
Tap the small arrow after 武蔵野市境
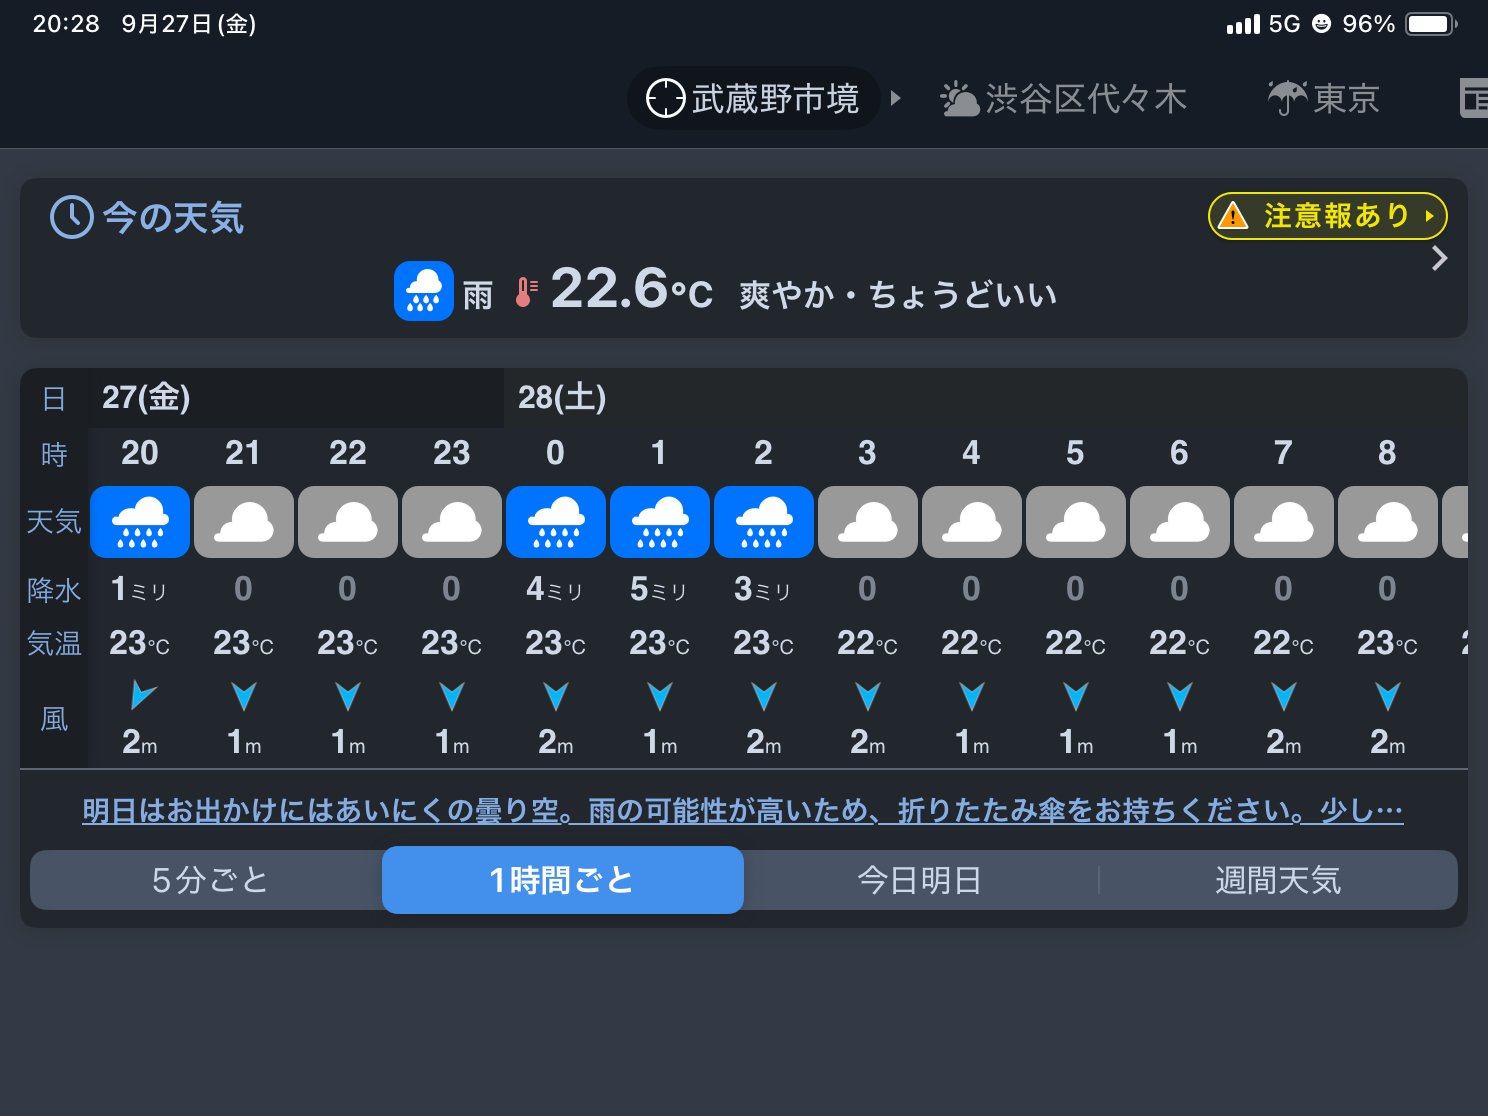click(896, 98)
